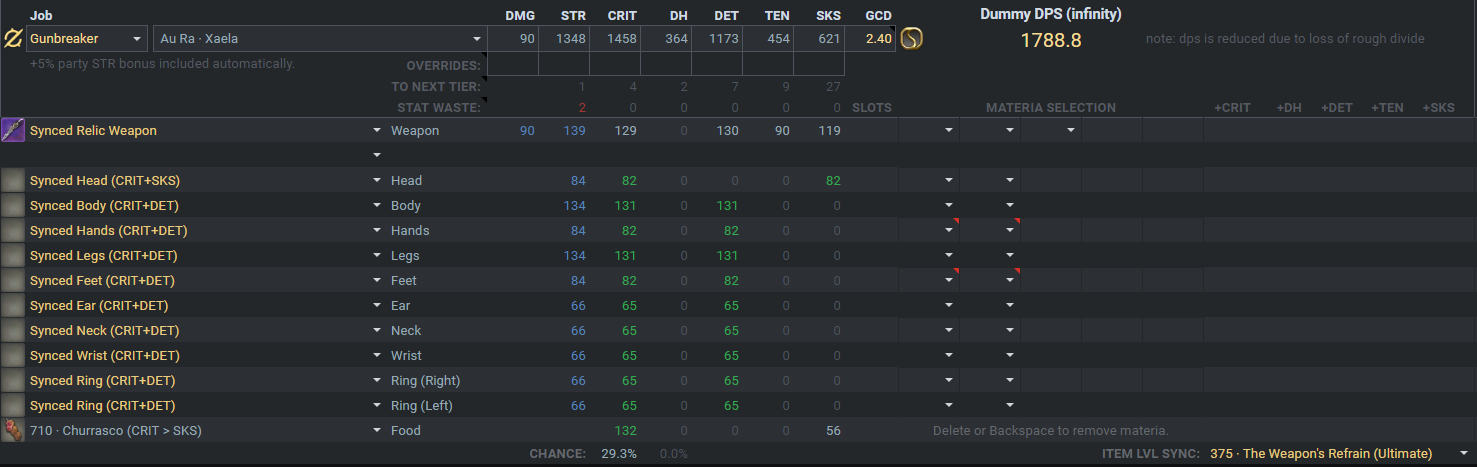Click the Synced Wrist gear slot icon

click(x=13, y=355)
